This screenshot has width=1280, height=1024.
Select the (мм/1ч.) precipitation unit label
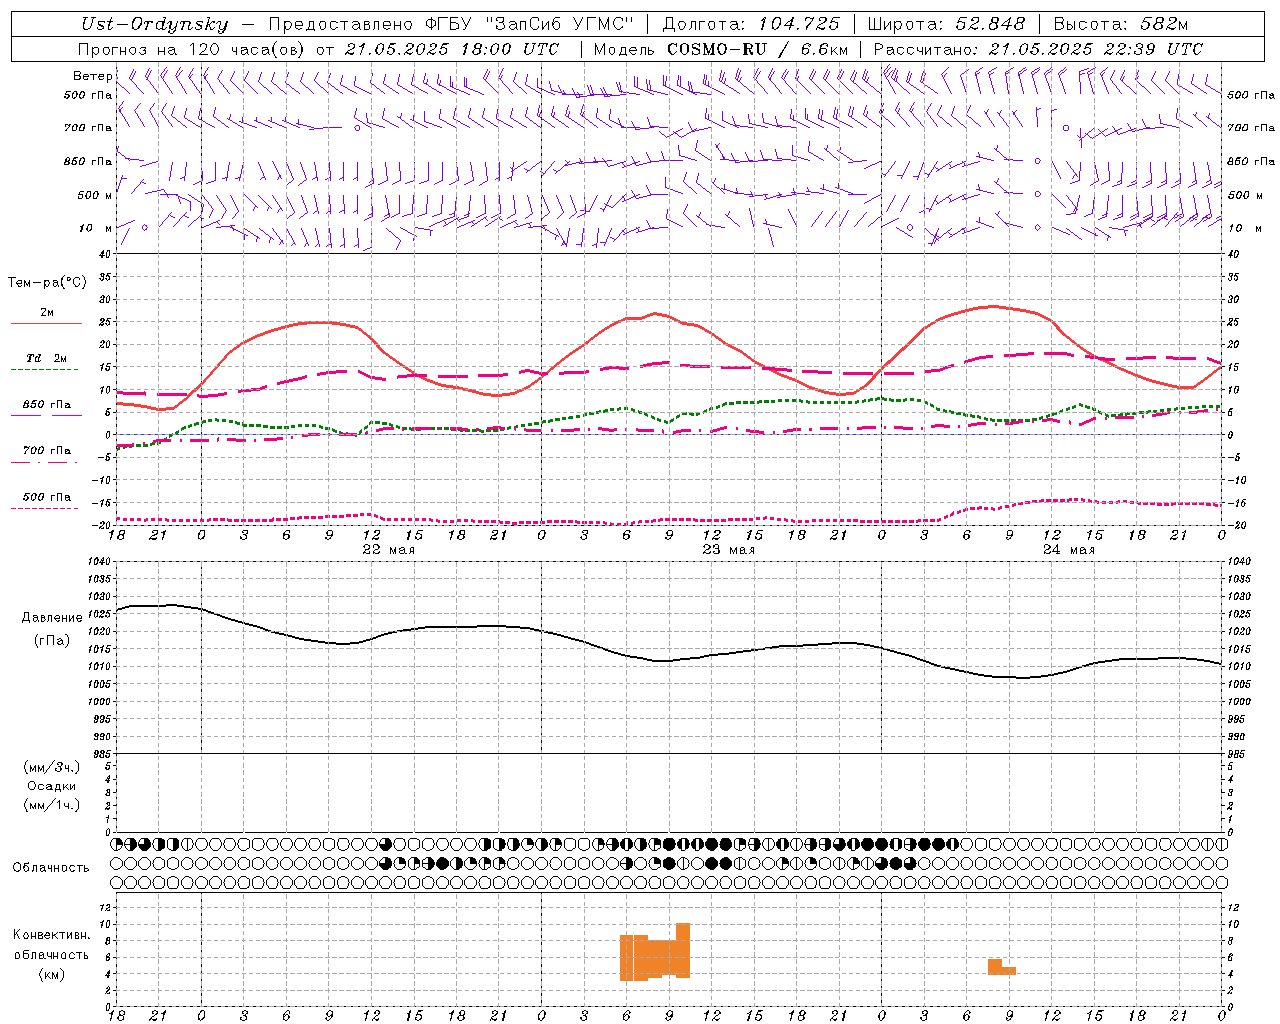click(x=52, y=805)
